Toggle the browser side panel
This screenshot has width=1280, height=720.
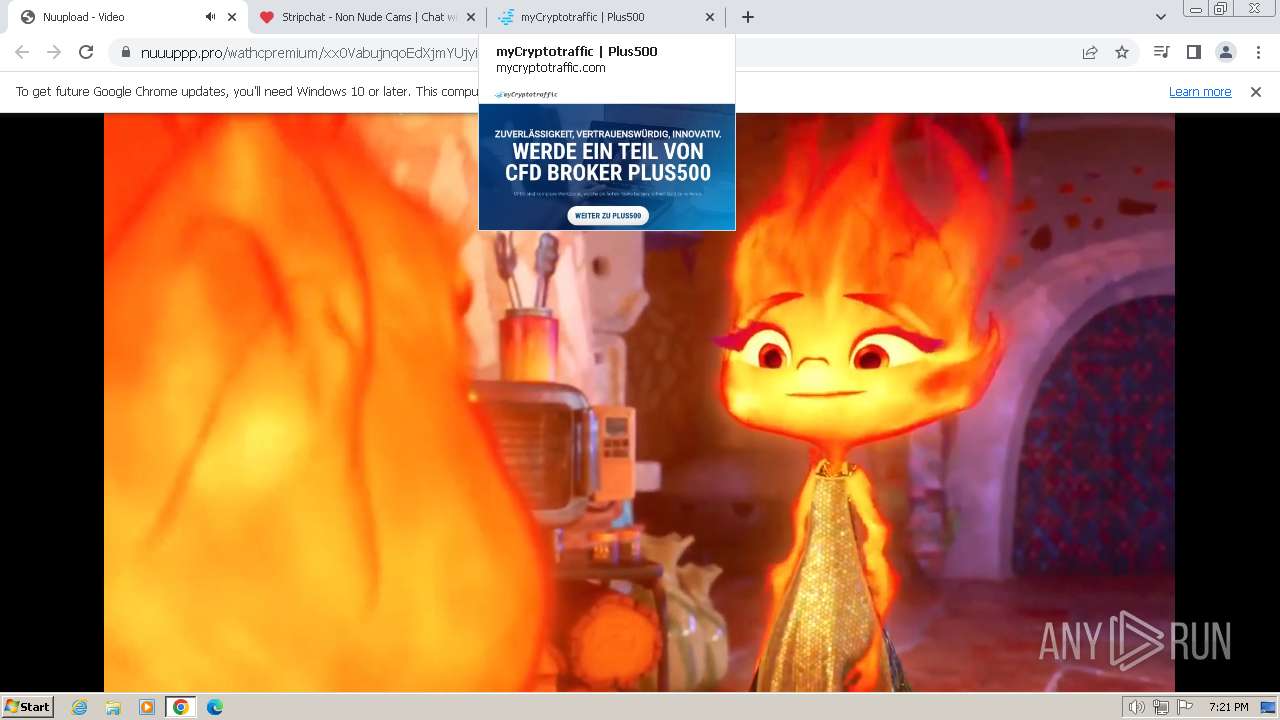point(1193,52)
